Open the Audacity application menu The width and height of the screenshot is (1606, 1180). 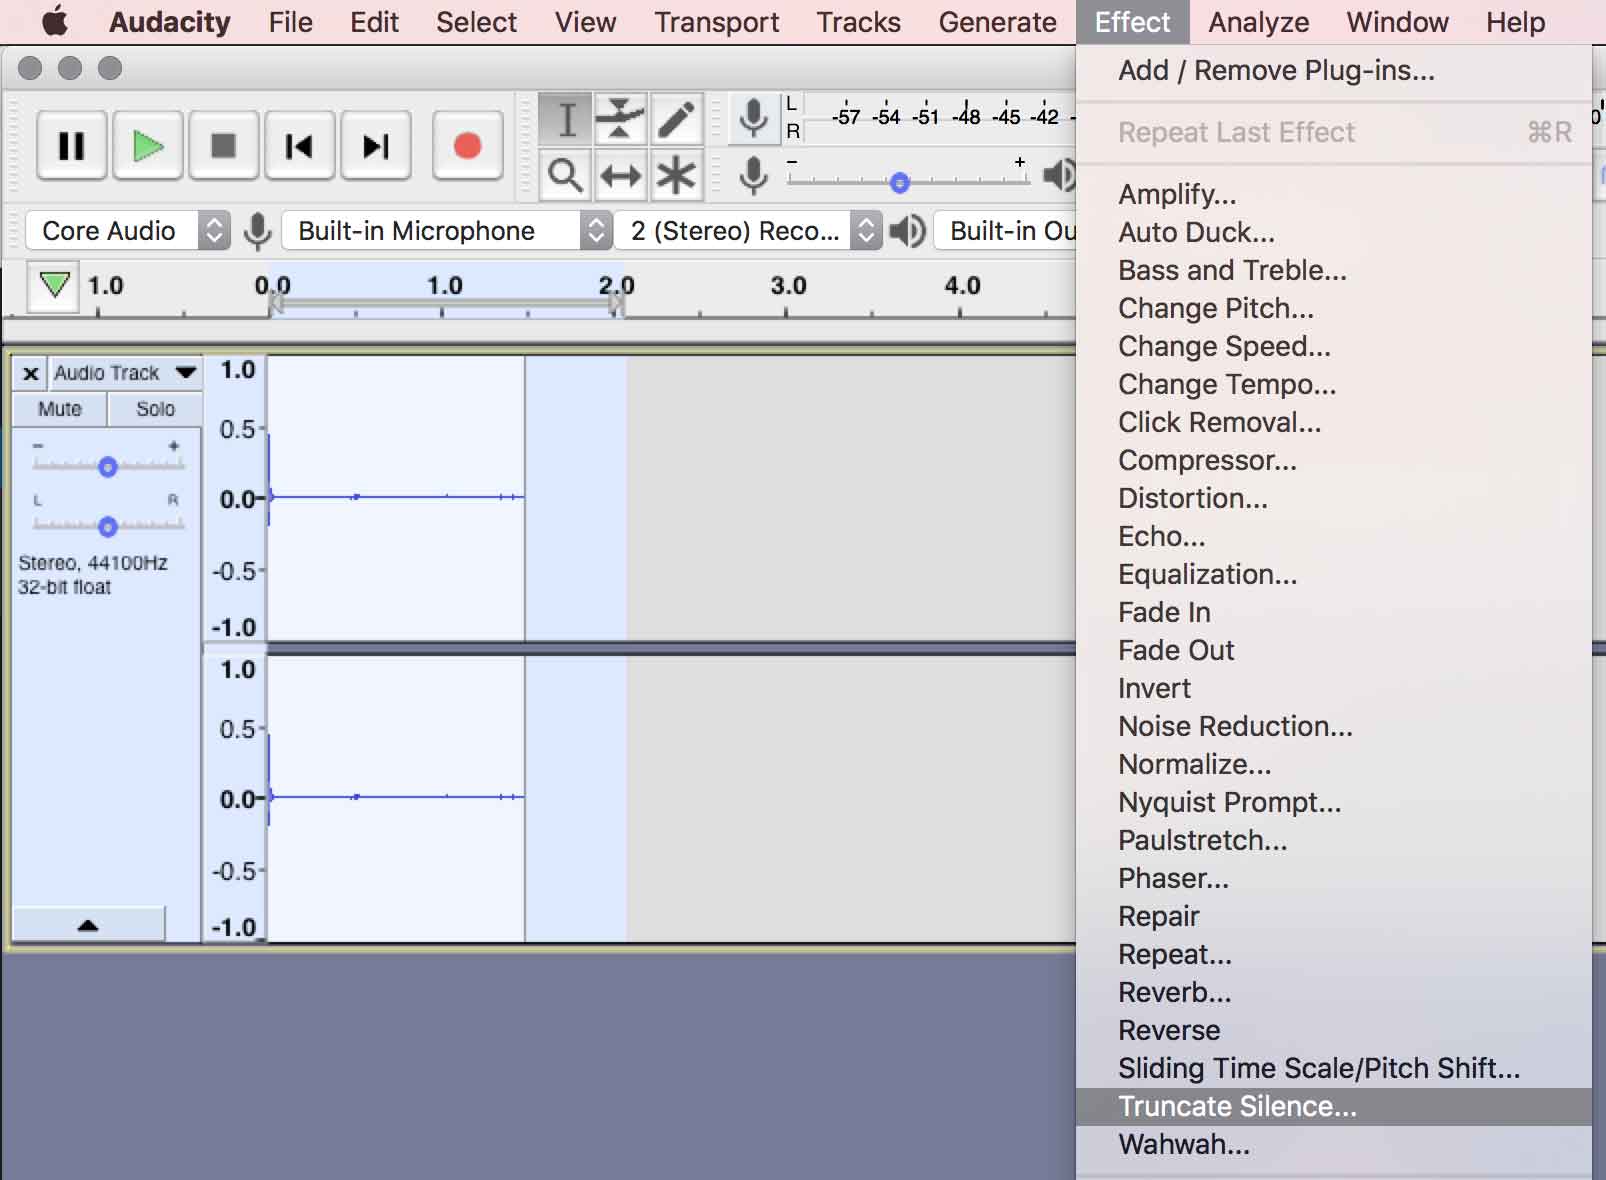tap(169, 22)
